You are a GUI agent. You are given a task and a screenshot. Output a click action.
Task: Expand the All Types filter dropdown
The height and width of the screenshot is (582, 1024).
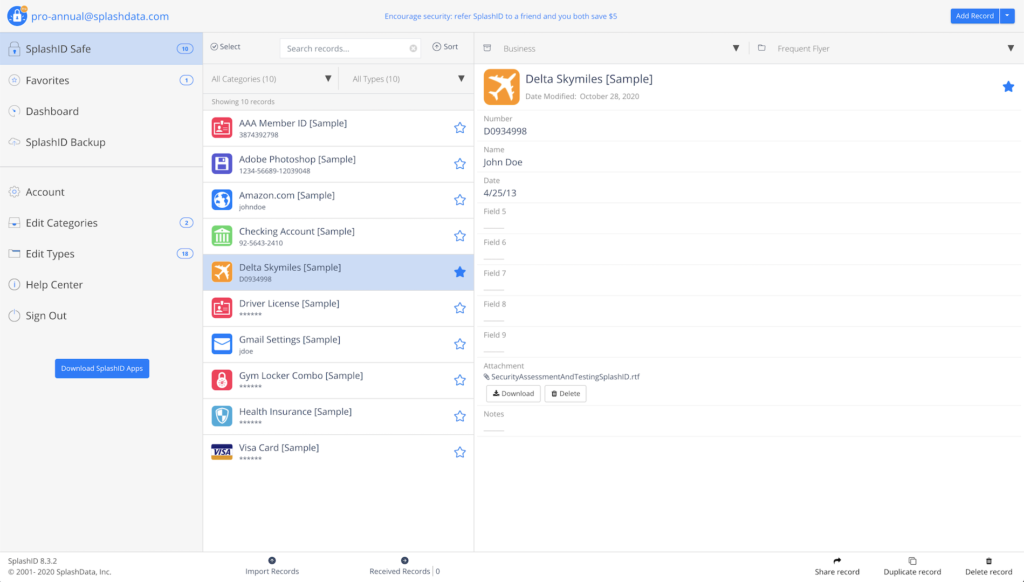[461, 79]
